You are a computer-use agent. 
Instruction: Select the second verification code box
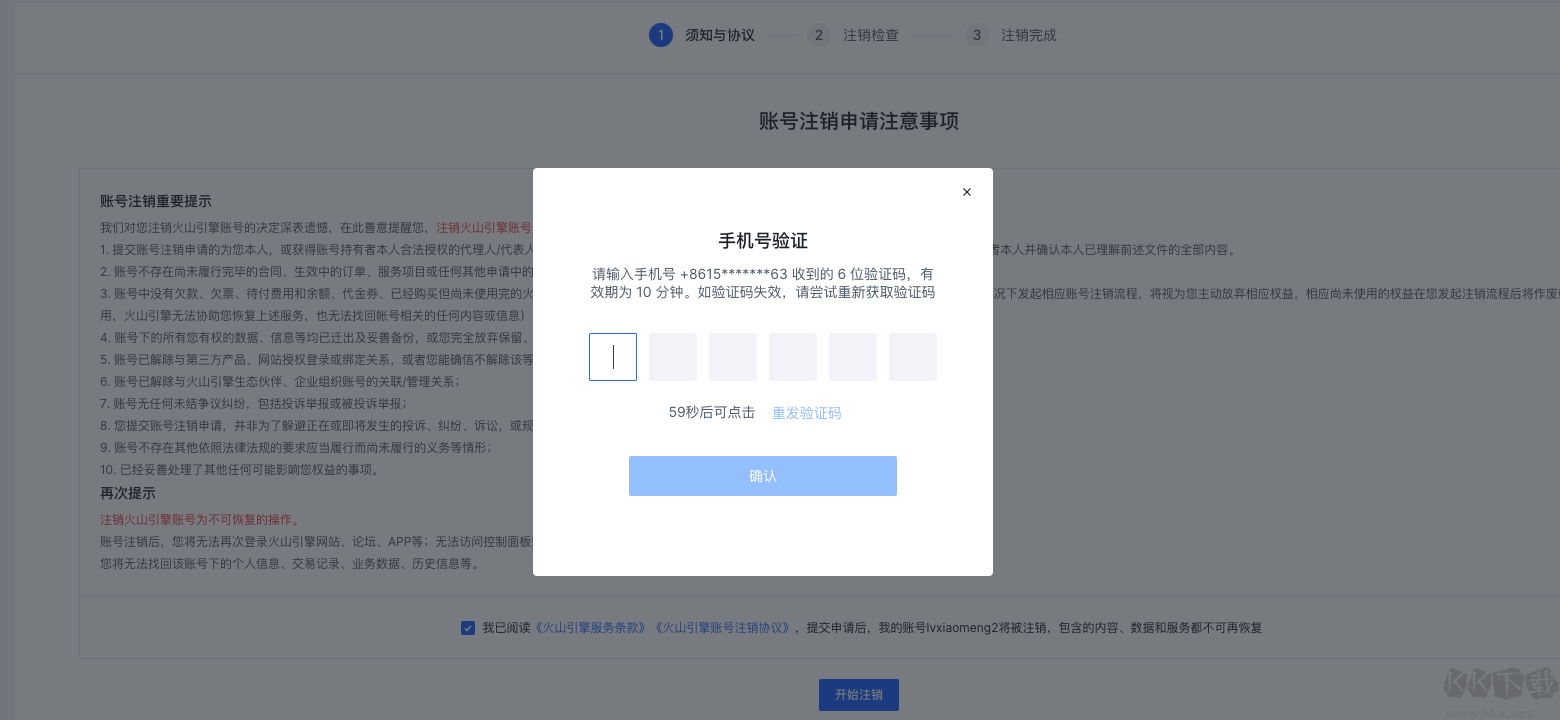(x=672, y=356)
